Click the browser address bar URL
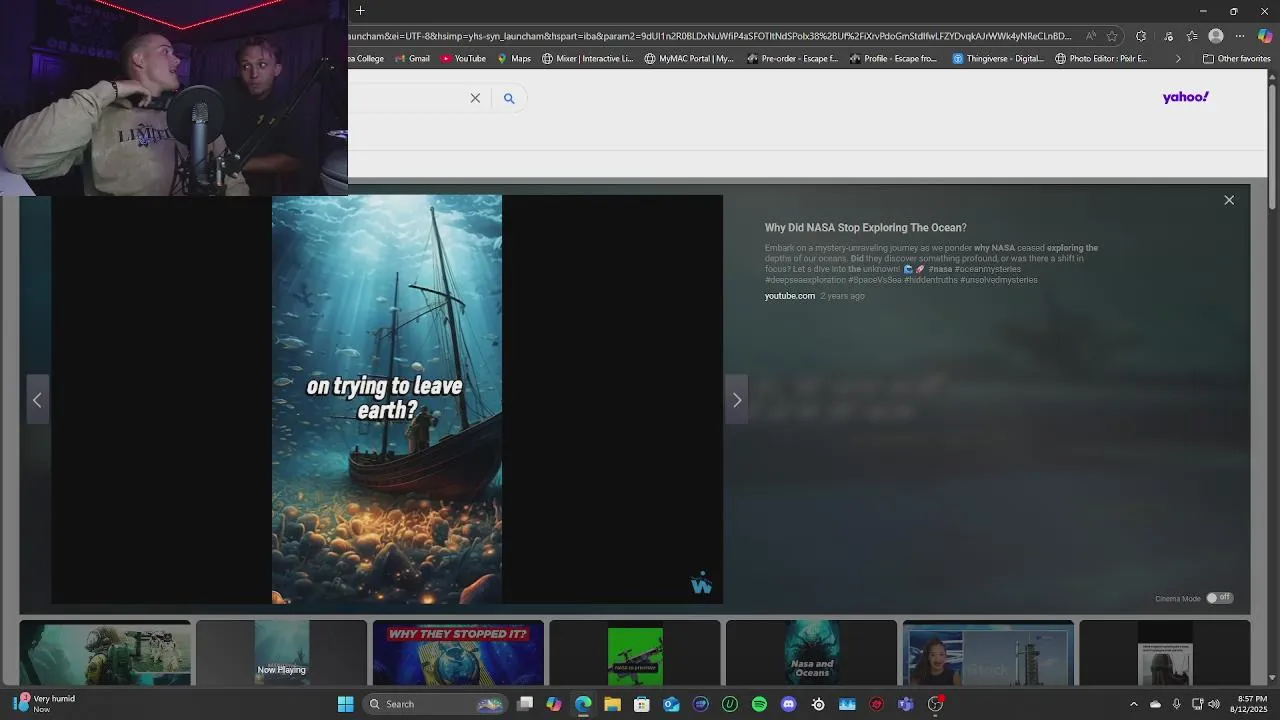This screenshot has width=1280, height=720. [710, 36]
